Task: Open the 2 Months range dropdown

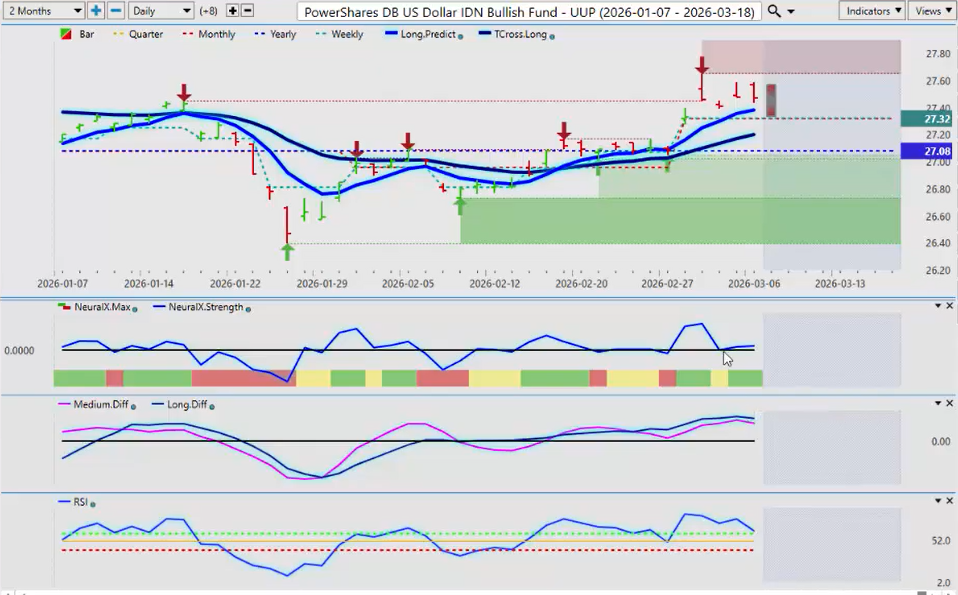Action: coord(44,11)
